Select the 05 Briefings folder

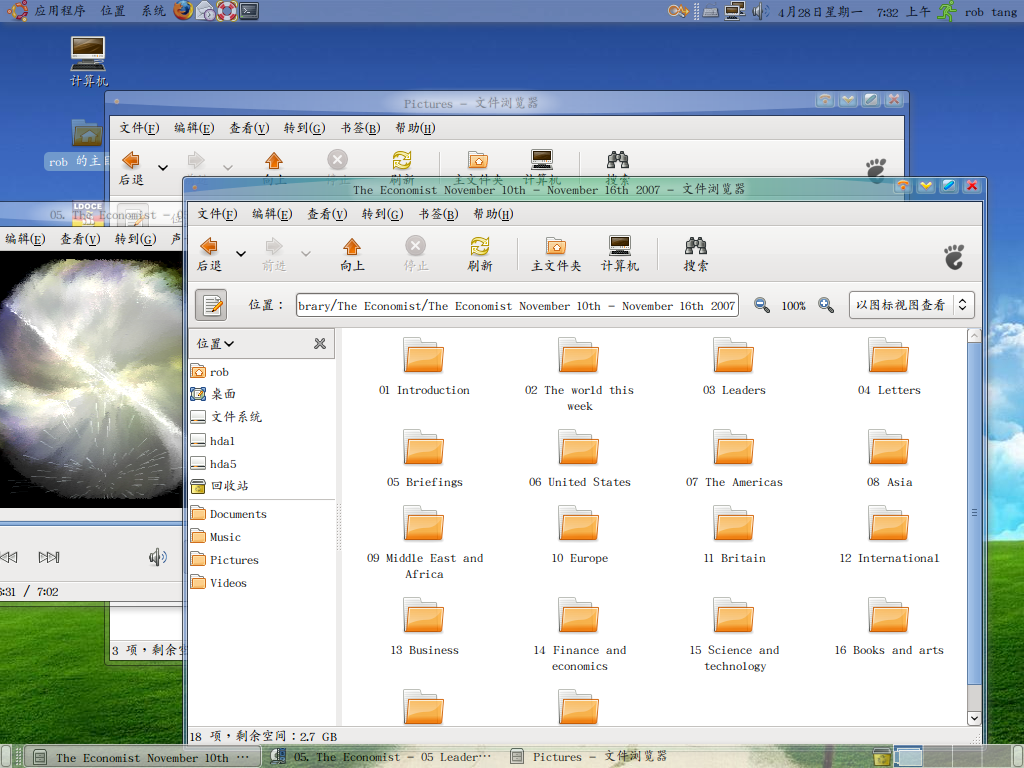424,458
